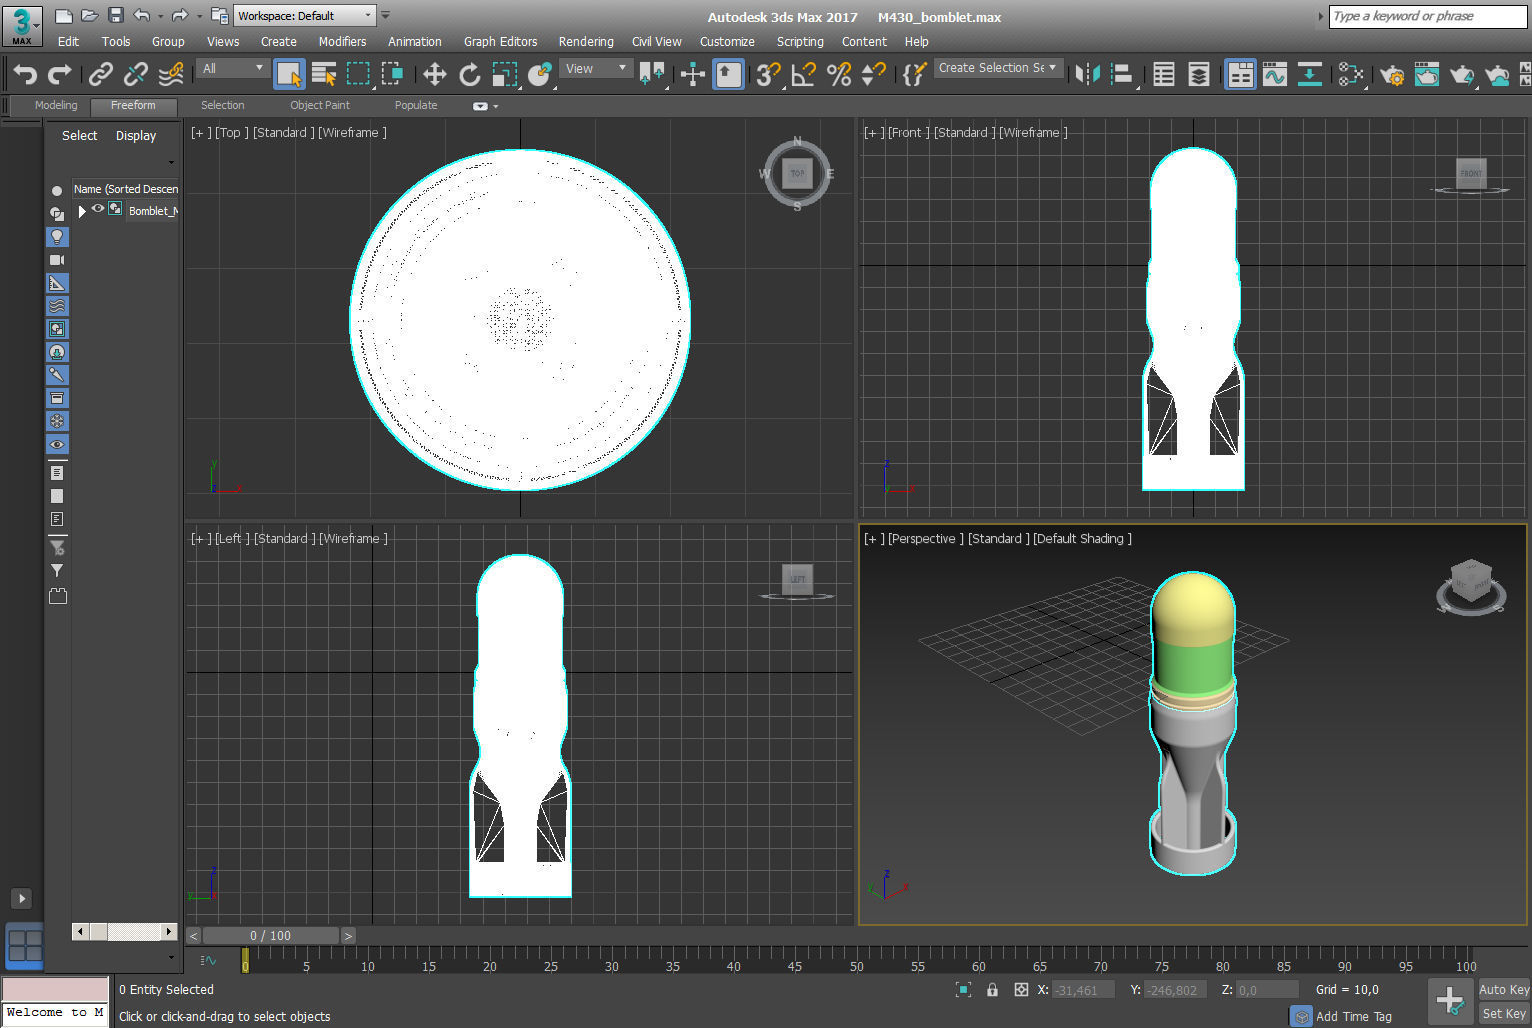Open the Scene Explorer Display menu

click(136, 136)
